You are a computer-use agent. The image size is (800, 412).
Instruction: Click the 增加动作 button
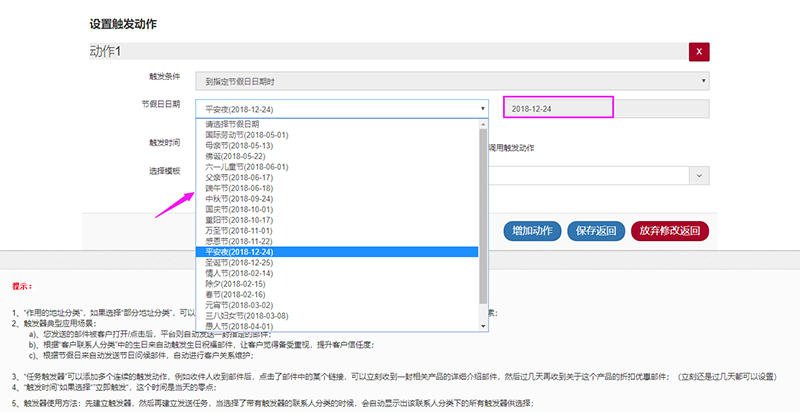click(x=533, y=231)
